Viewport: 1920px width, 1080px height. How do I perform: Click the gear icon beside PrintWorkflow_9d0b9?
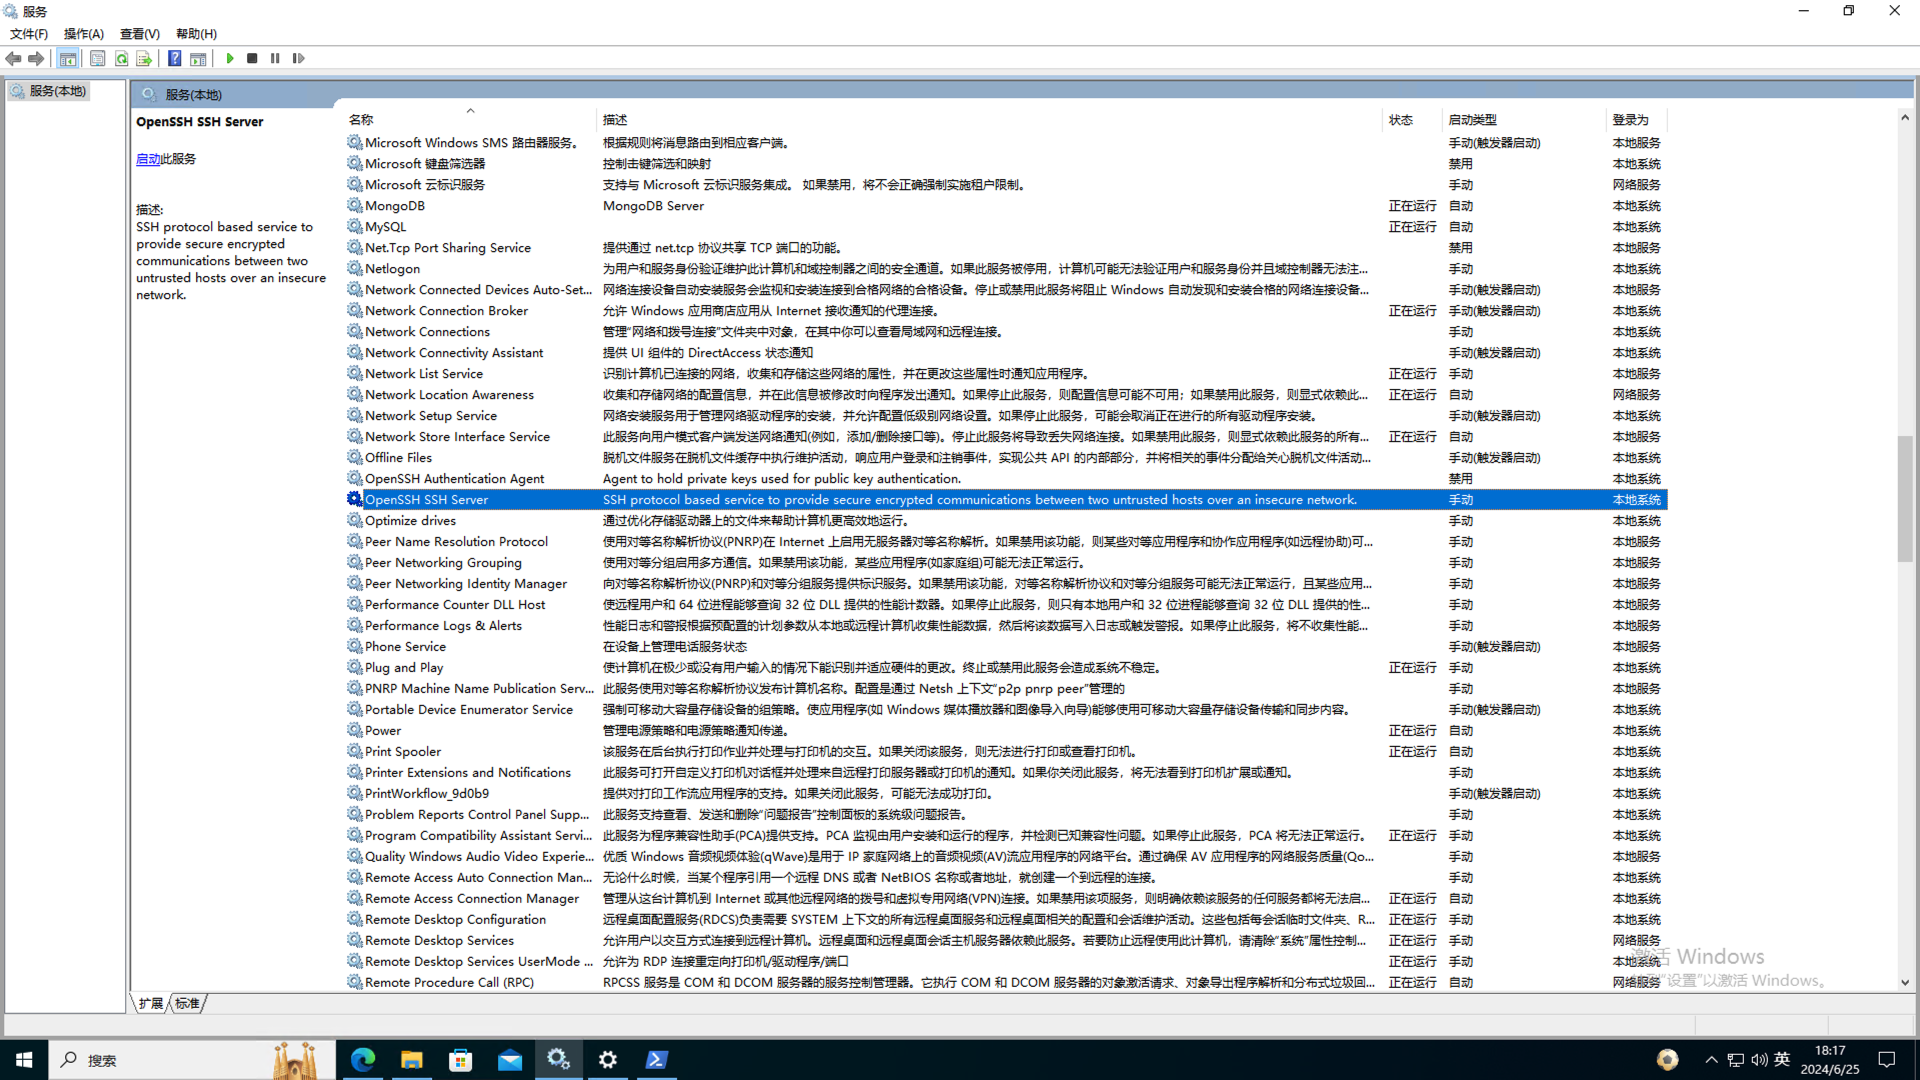(354, 793)
